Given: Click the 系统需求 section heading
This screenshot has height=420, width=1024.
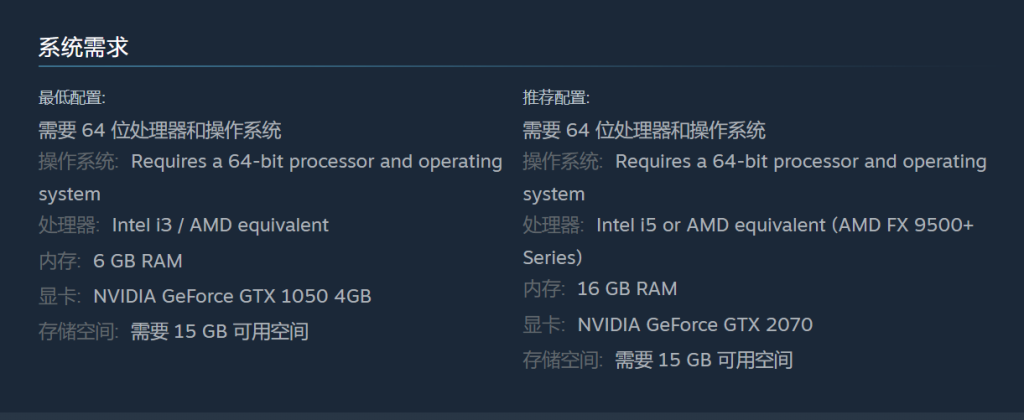Looking at the screenshot, I should [83, 47].
